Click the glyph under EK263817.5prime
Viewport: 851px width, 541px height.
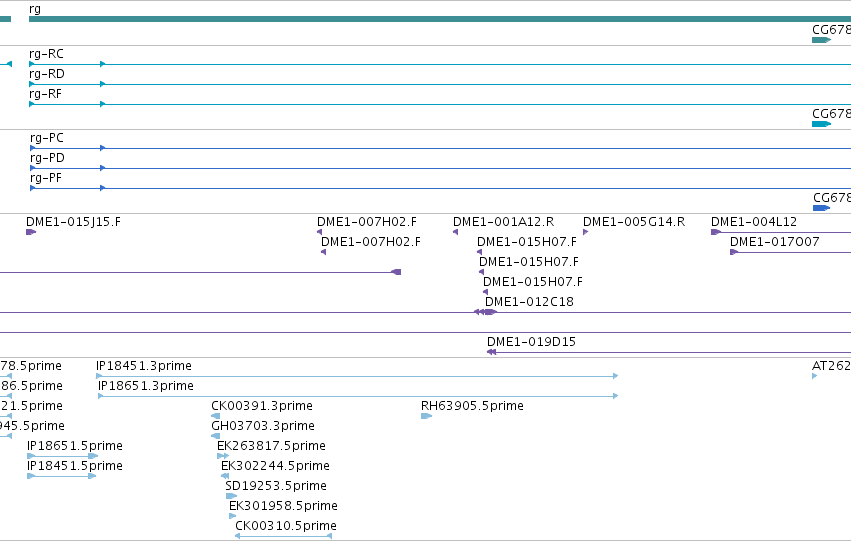(x=223, y=456)
